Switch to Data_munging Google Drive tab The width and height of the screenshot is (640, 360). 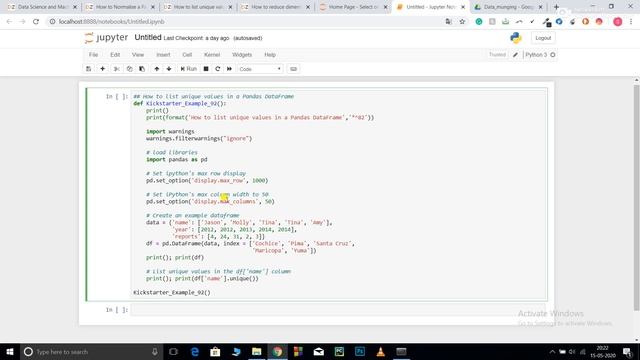(x=508, y=7)
